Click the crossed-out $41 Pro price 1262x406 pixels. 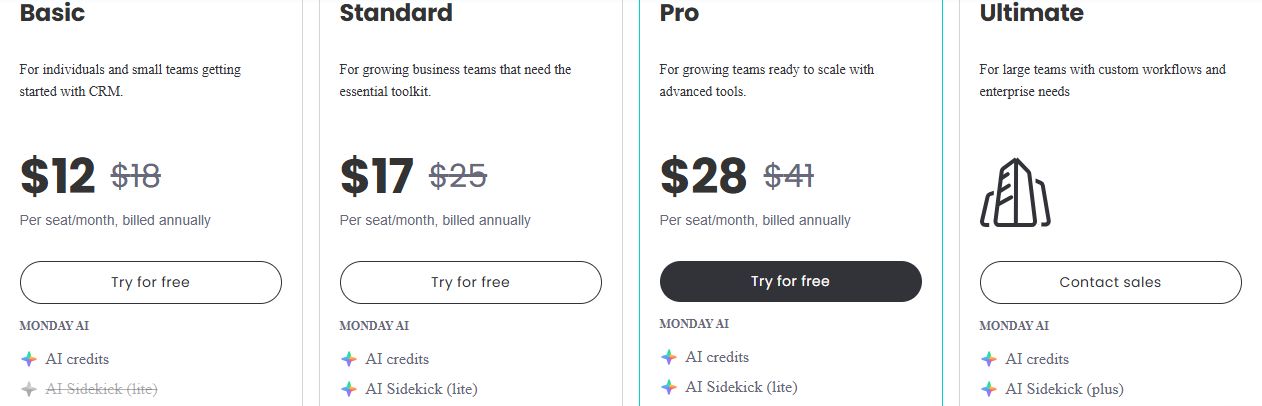(x=789, y=177)
